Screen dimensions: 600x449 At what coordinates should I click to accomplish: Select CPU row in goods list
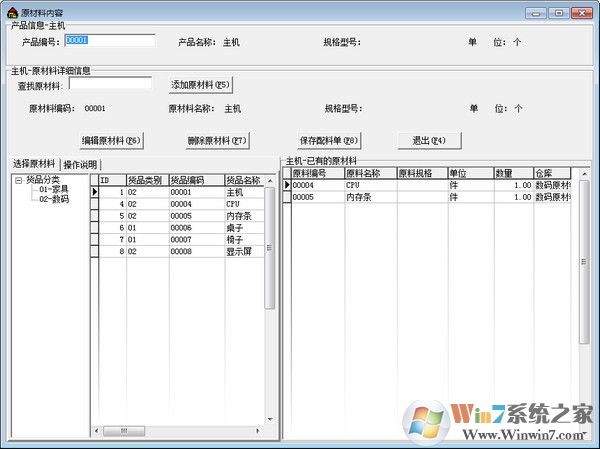coord(177,204)
